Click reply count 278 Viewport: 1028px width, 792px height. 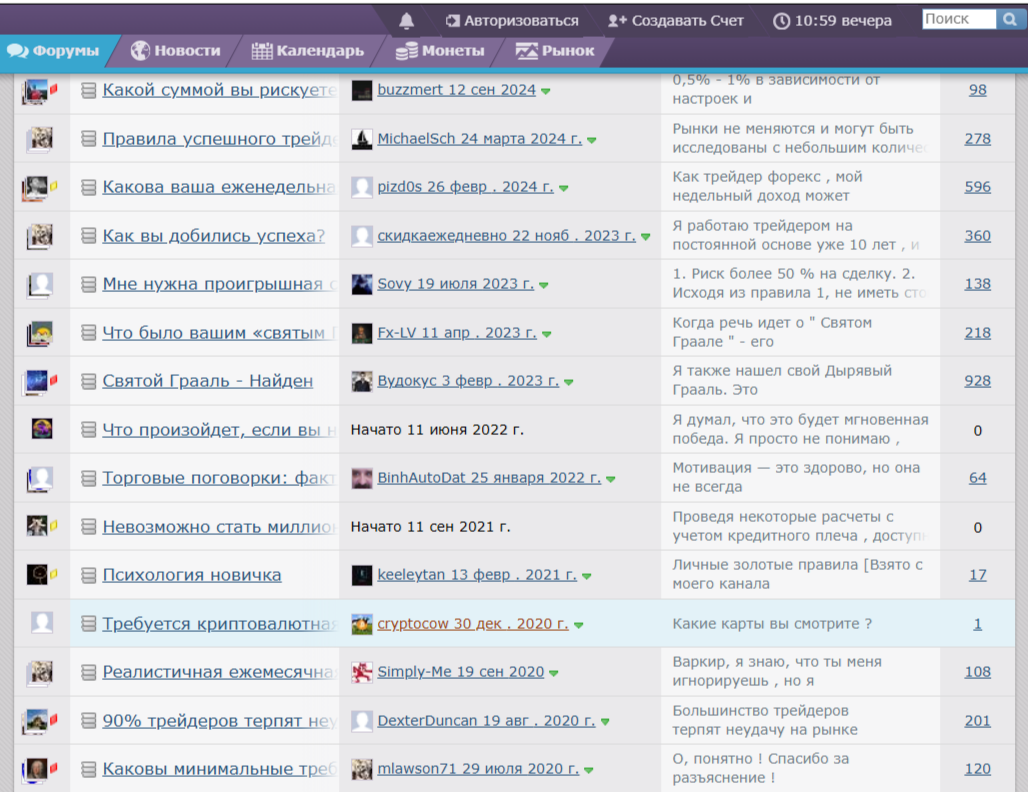tap(978, 139)
